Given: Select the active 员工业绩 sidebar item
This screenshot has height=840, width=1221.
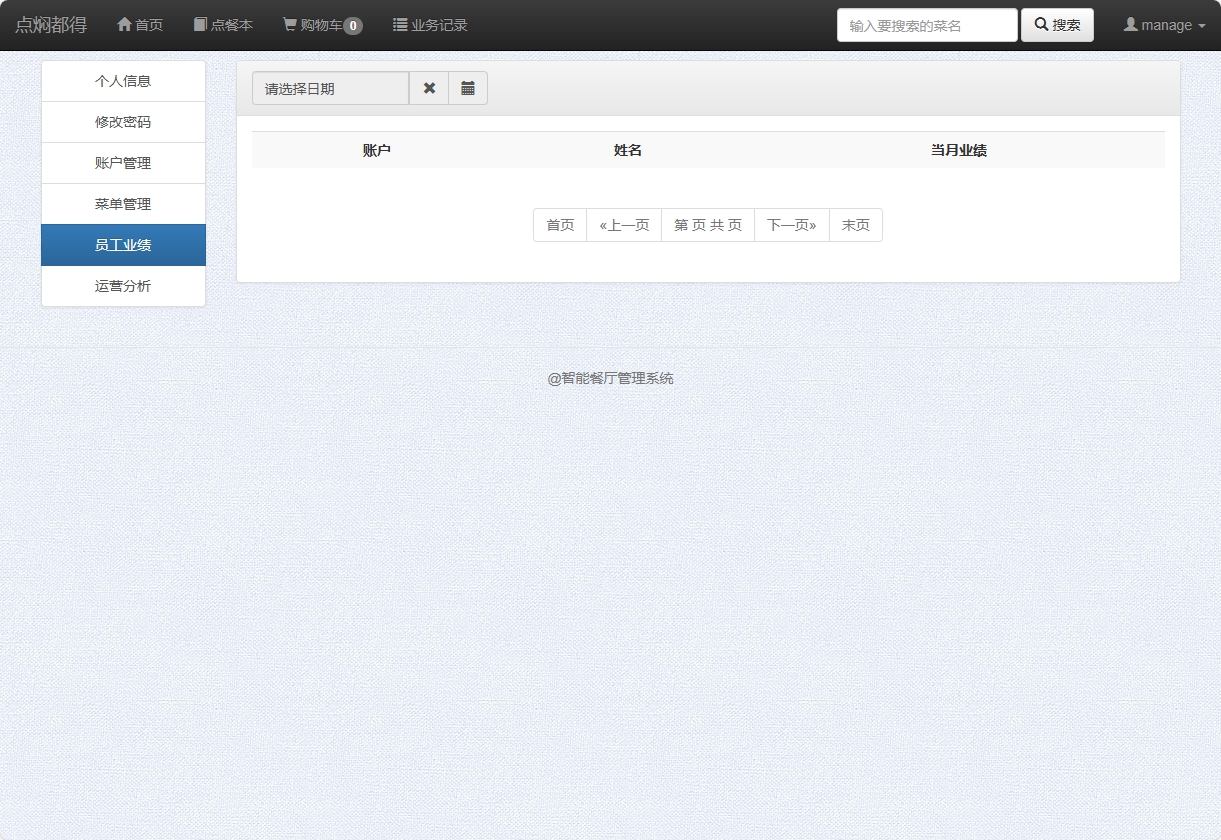Looking at the screenshot, I should click(123, 244).
